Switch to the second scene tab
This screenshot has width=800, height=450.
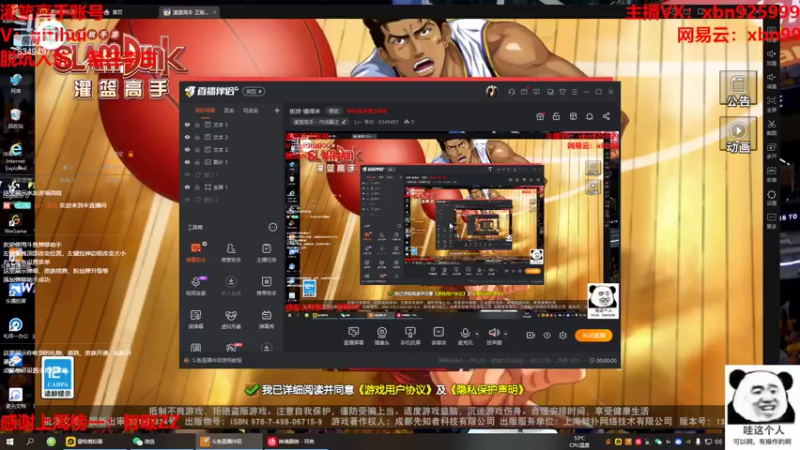pos(229,110)
